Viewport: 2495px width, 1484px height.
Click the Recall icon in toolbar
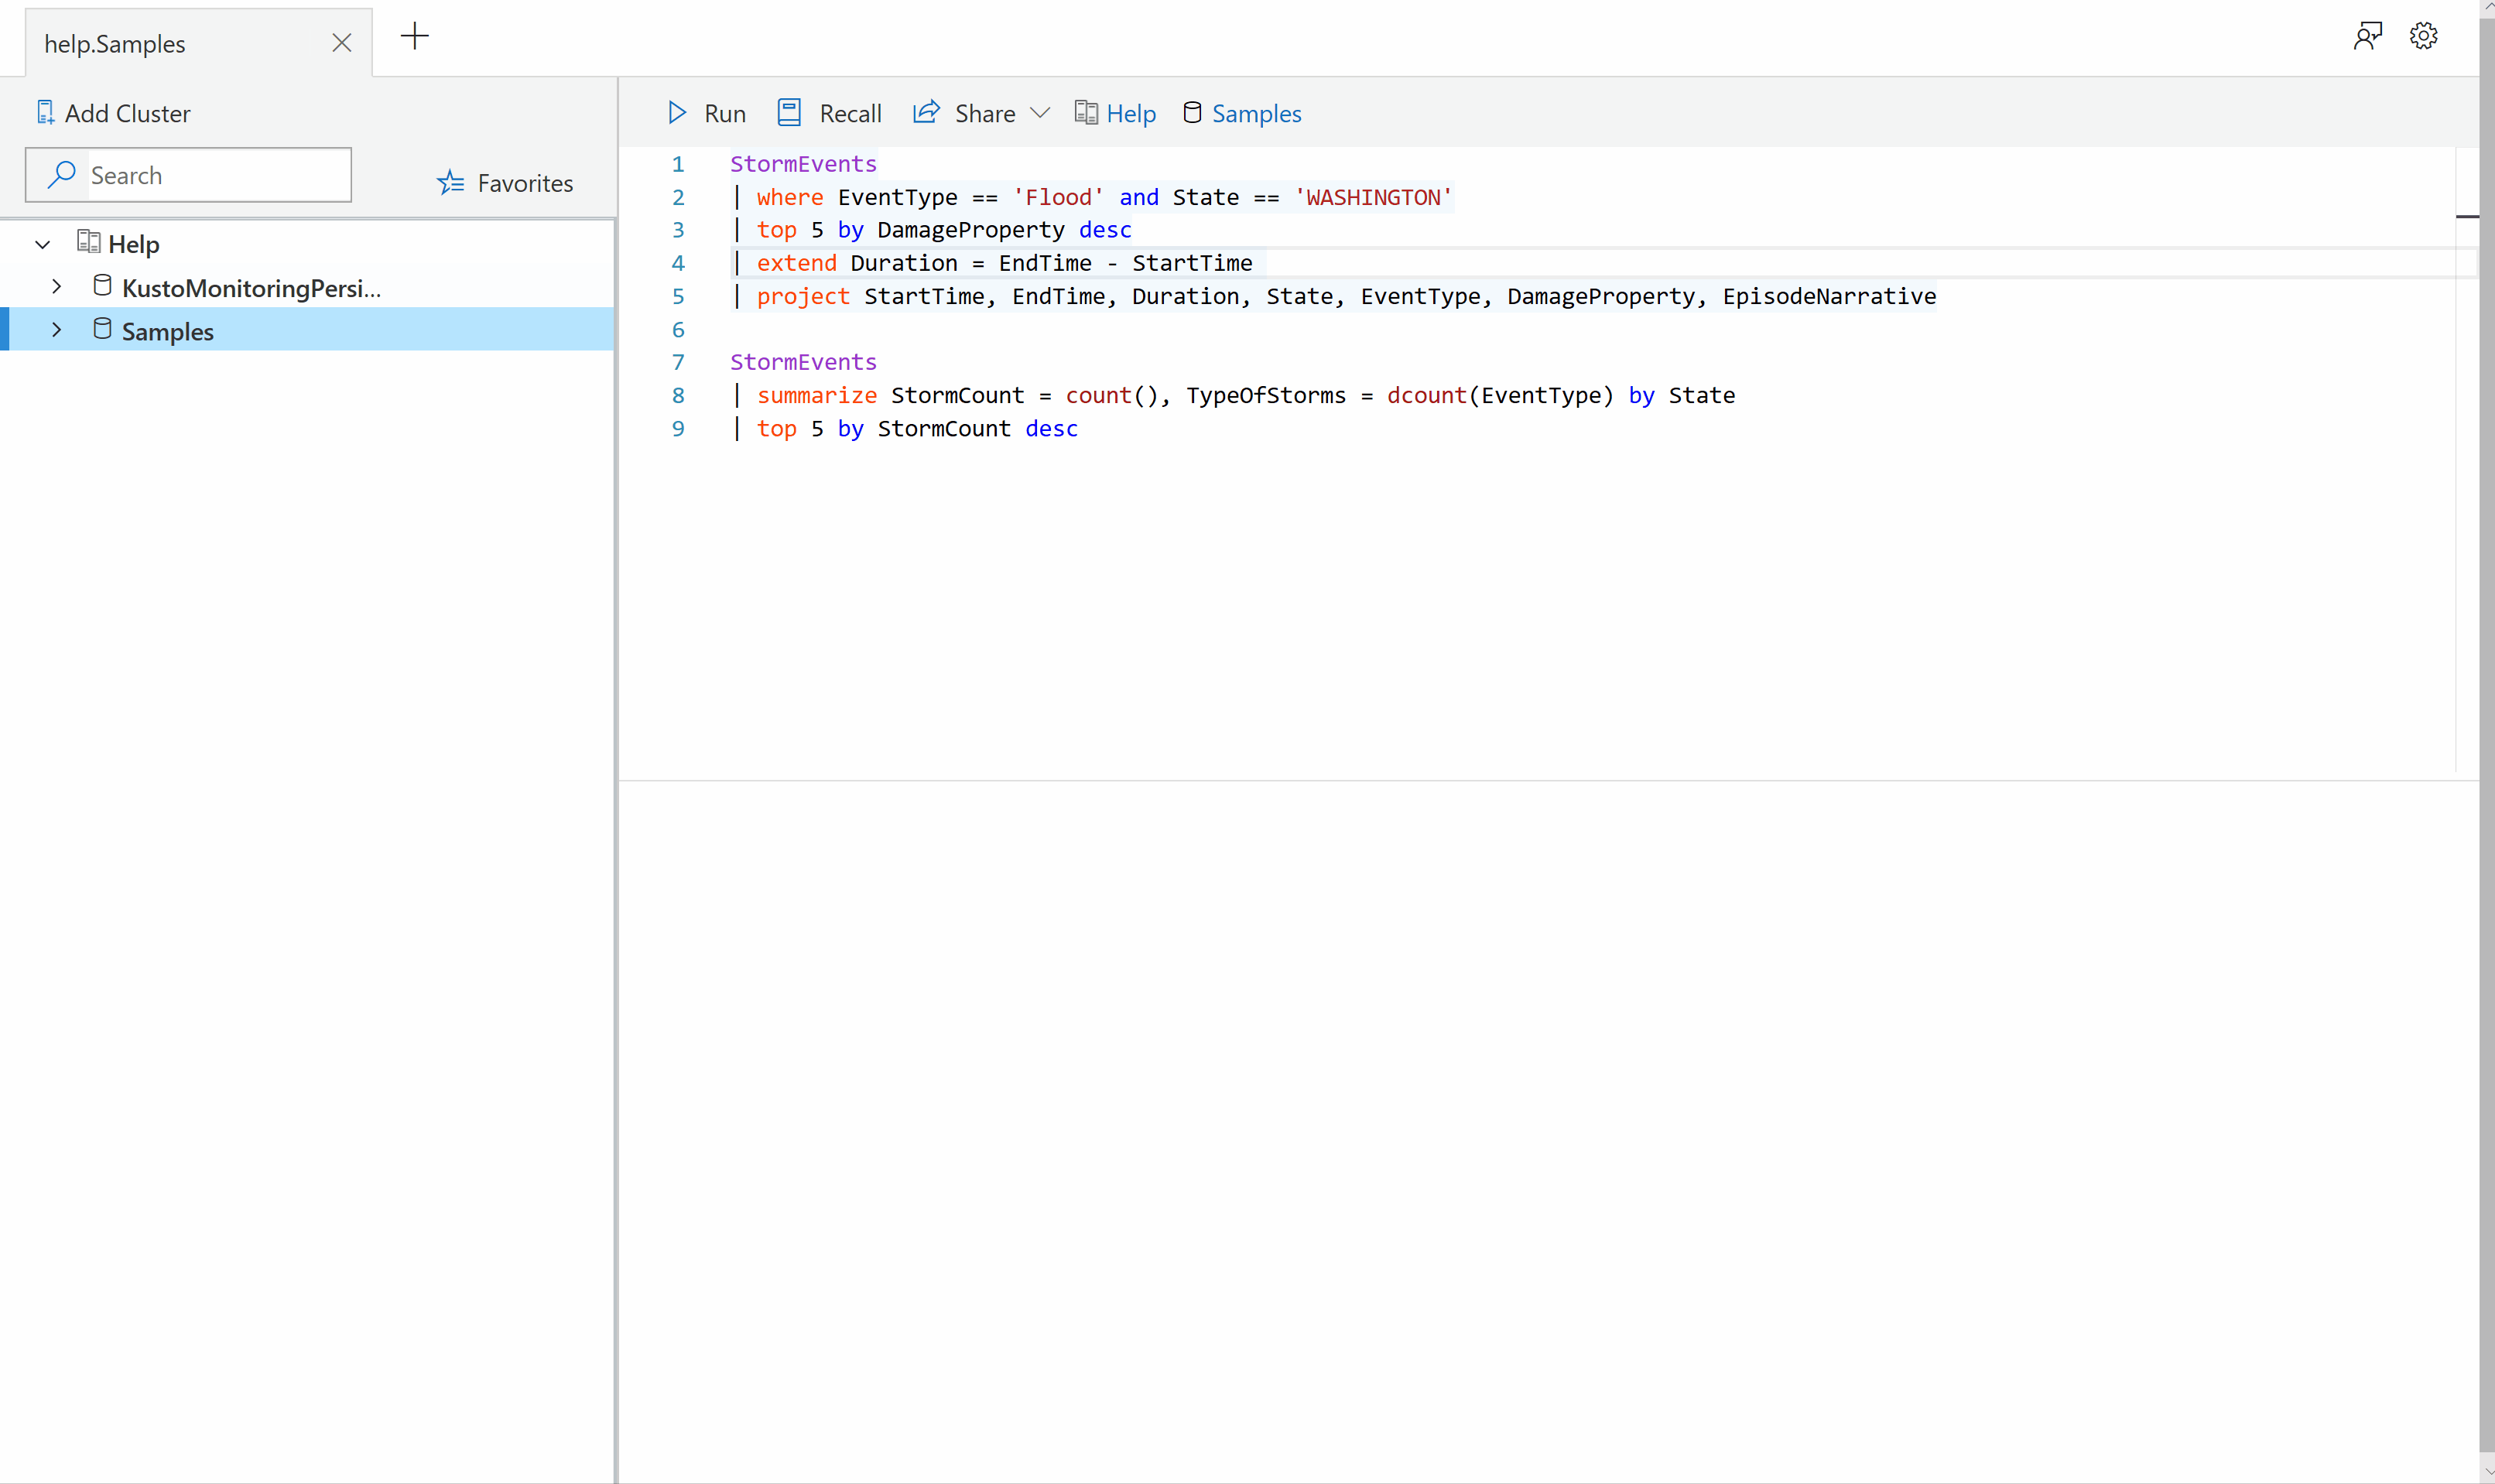[x=789, y=113]
